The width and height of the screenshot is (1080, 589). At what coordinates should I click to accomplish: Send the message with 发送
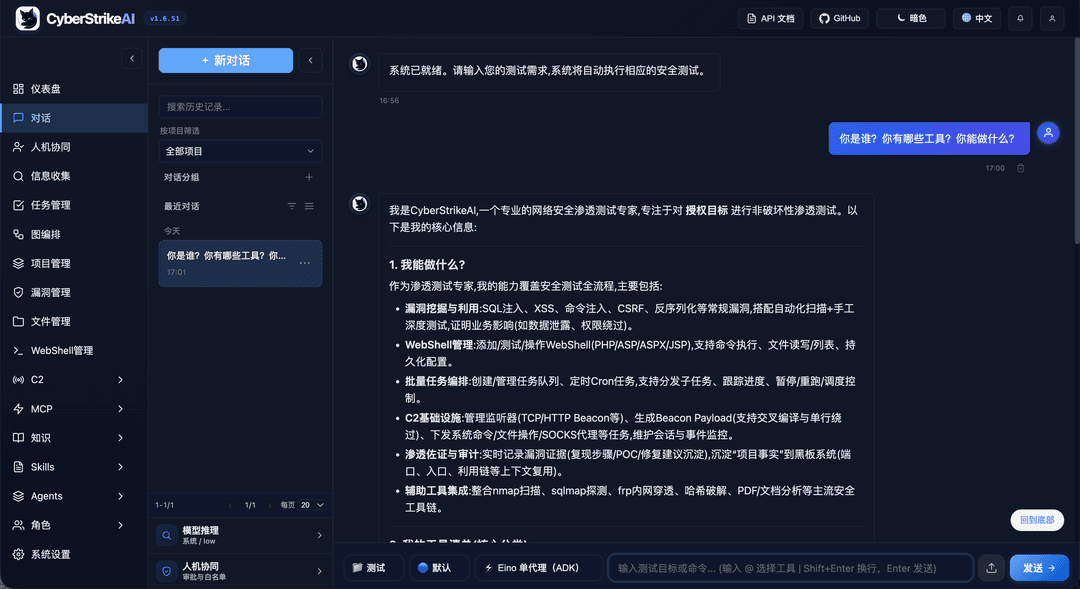(1039, 568)
